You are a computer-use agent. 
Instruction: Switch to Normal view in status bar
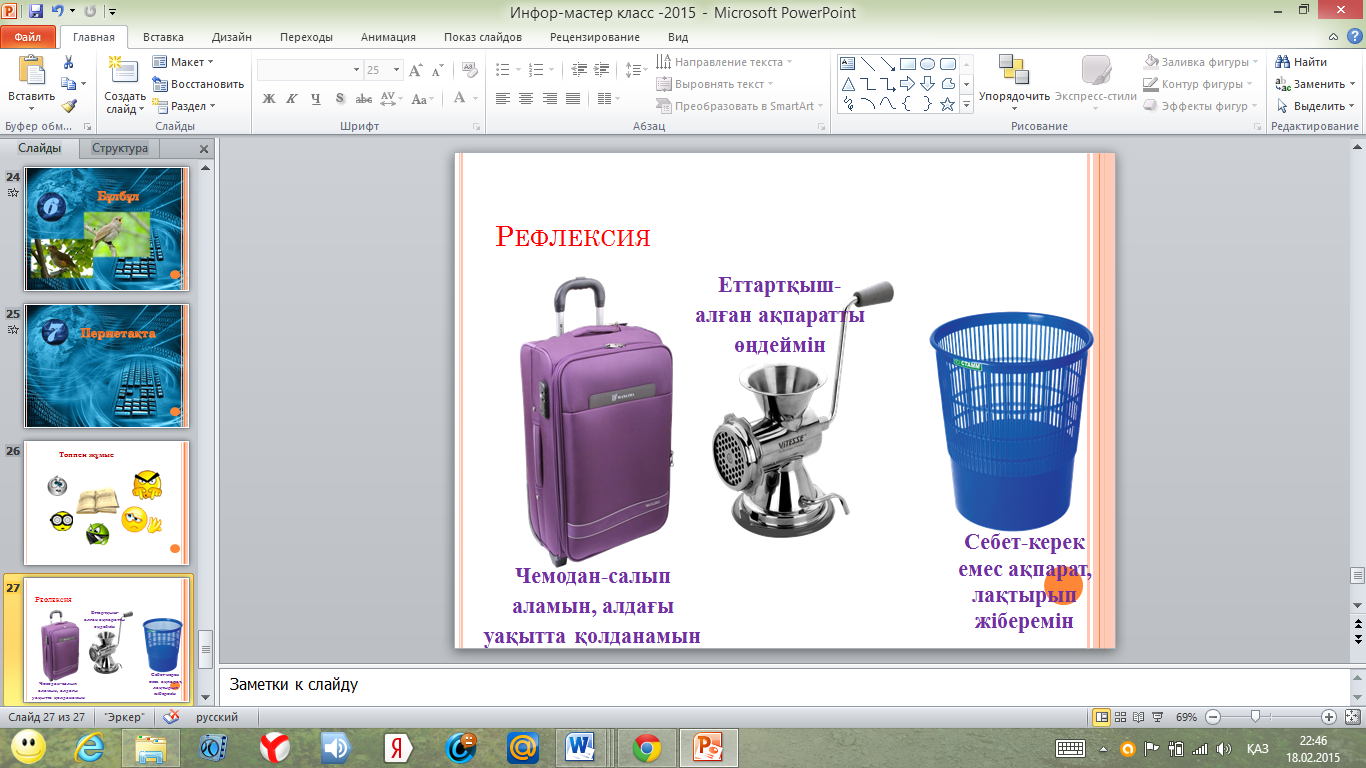pos(1101,717)
